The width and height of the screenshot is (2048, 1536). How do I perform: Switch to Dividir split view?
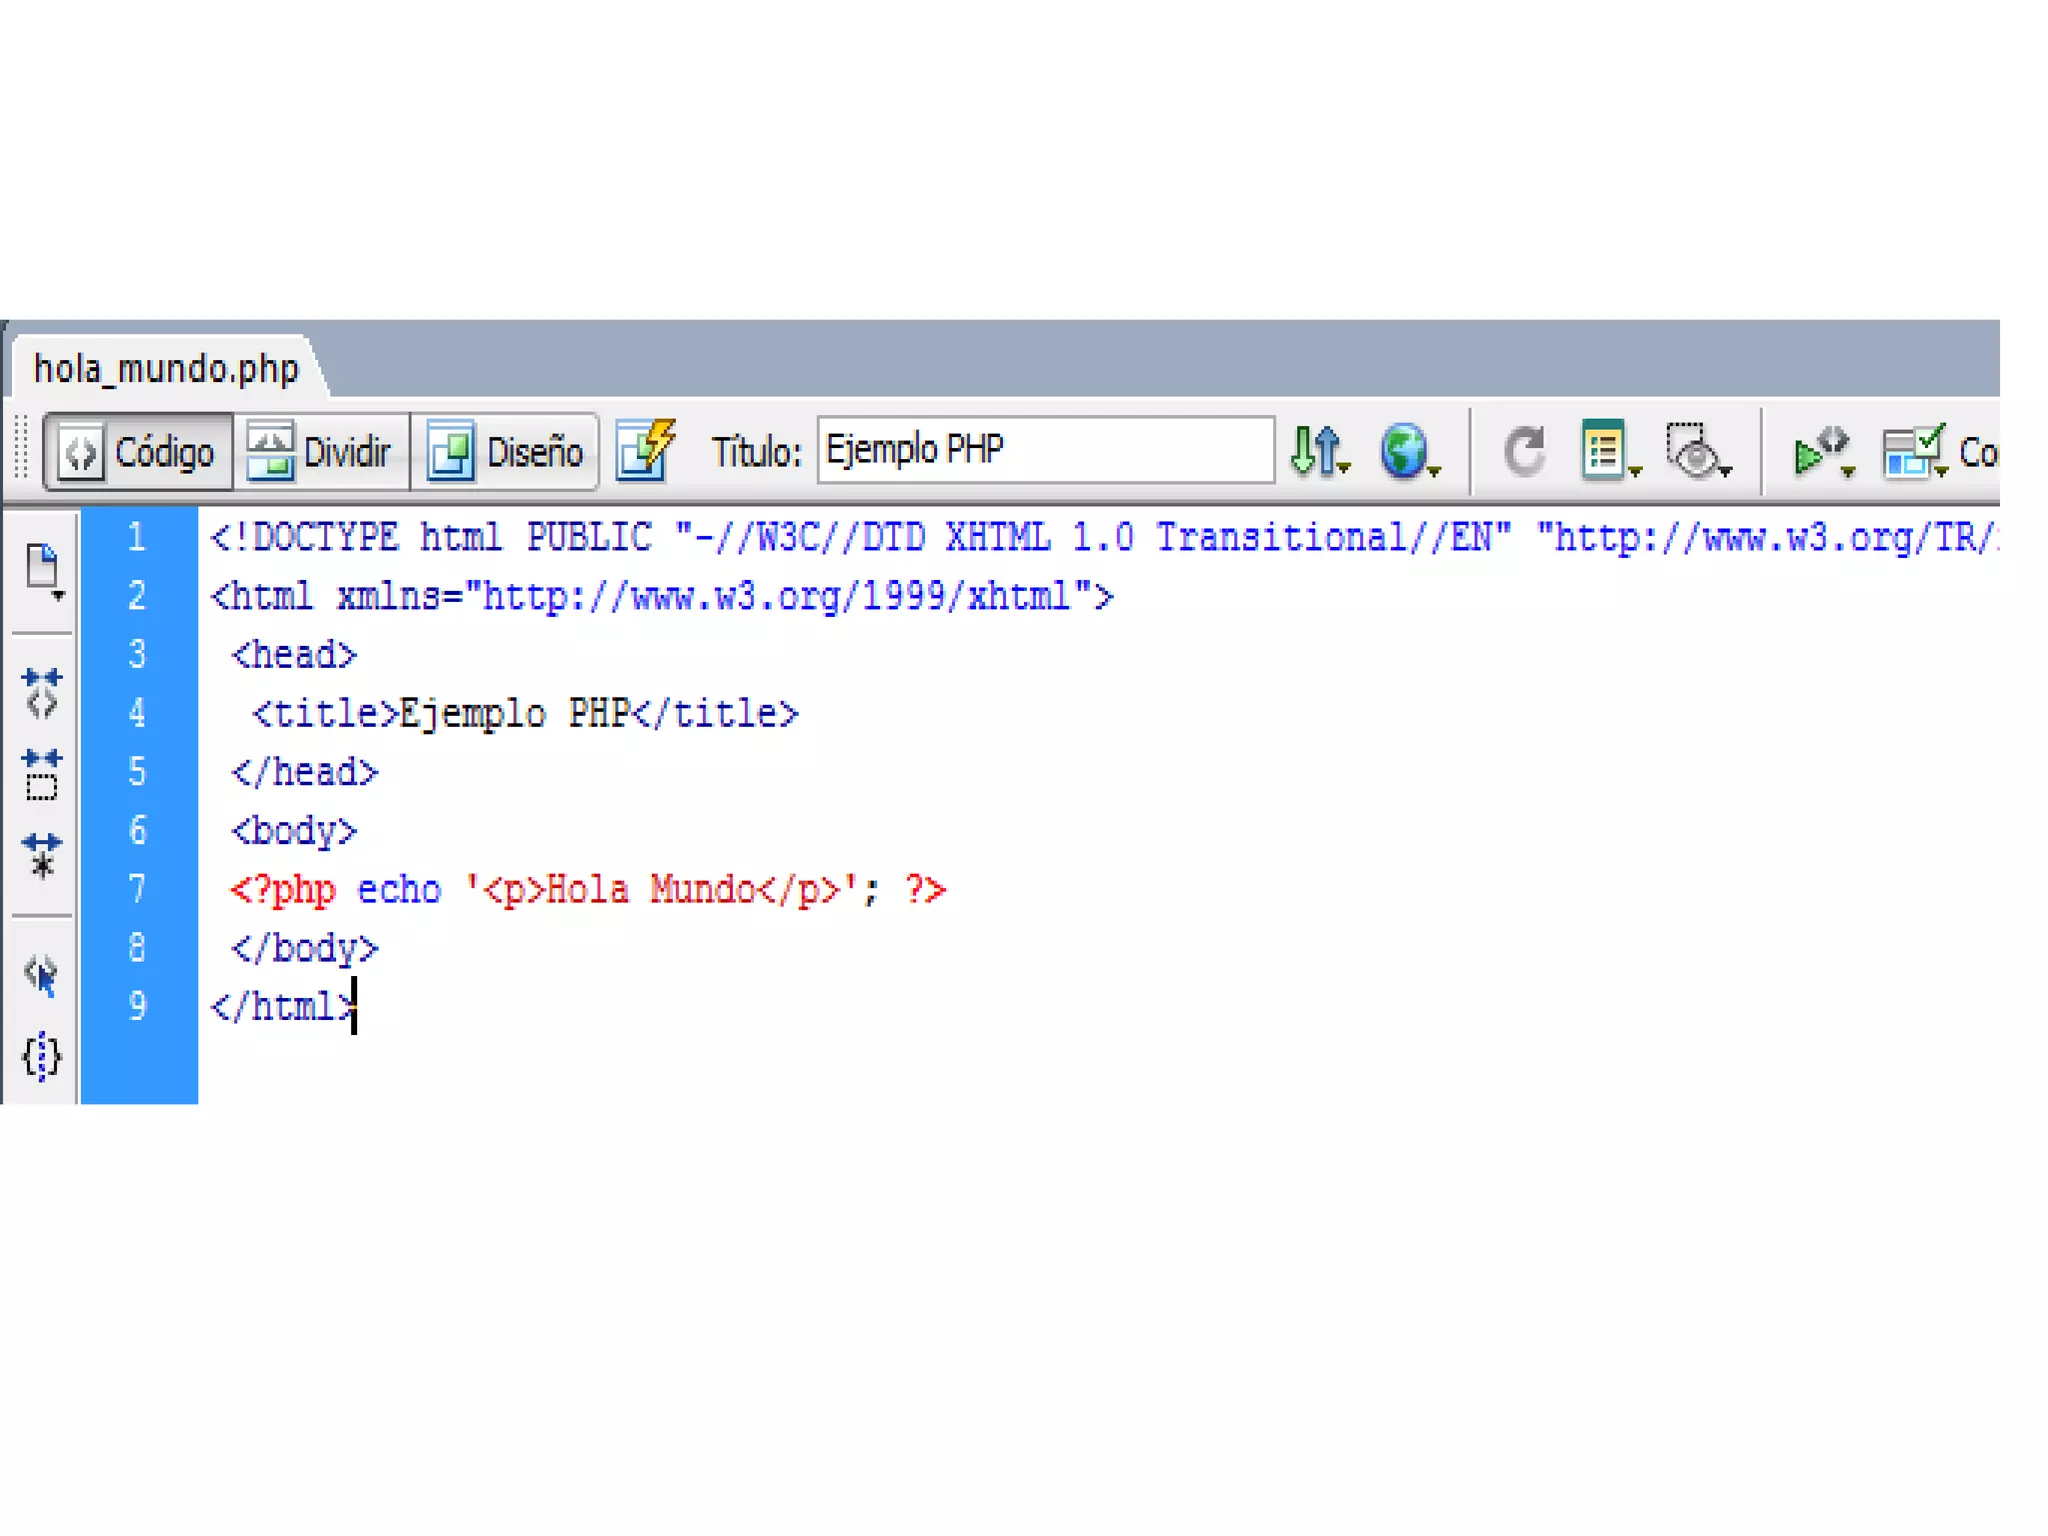(x=320, y=453)
